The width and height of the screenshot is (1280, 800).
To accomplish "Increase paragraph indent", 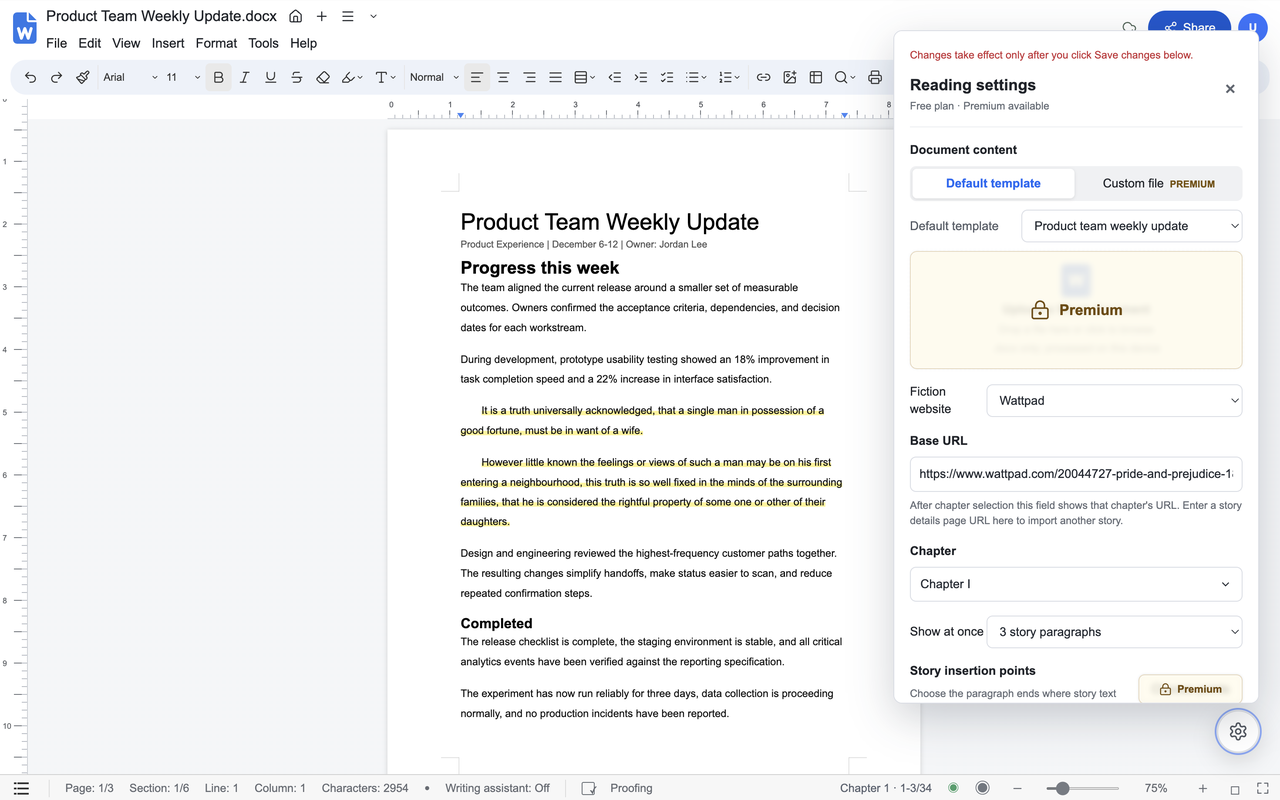I will coord(640,77).
